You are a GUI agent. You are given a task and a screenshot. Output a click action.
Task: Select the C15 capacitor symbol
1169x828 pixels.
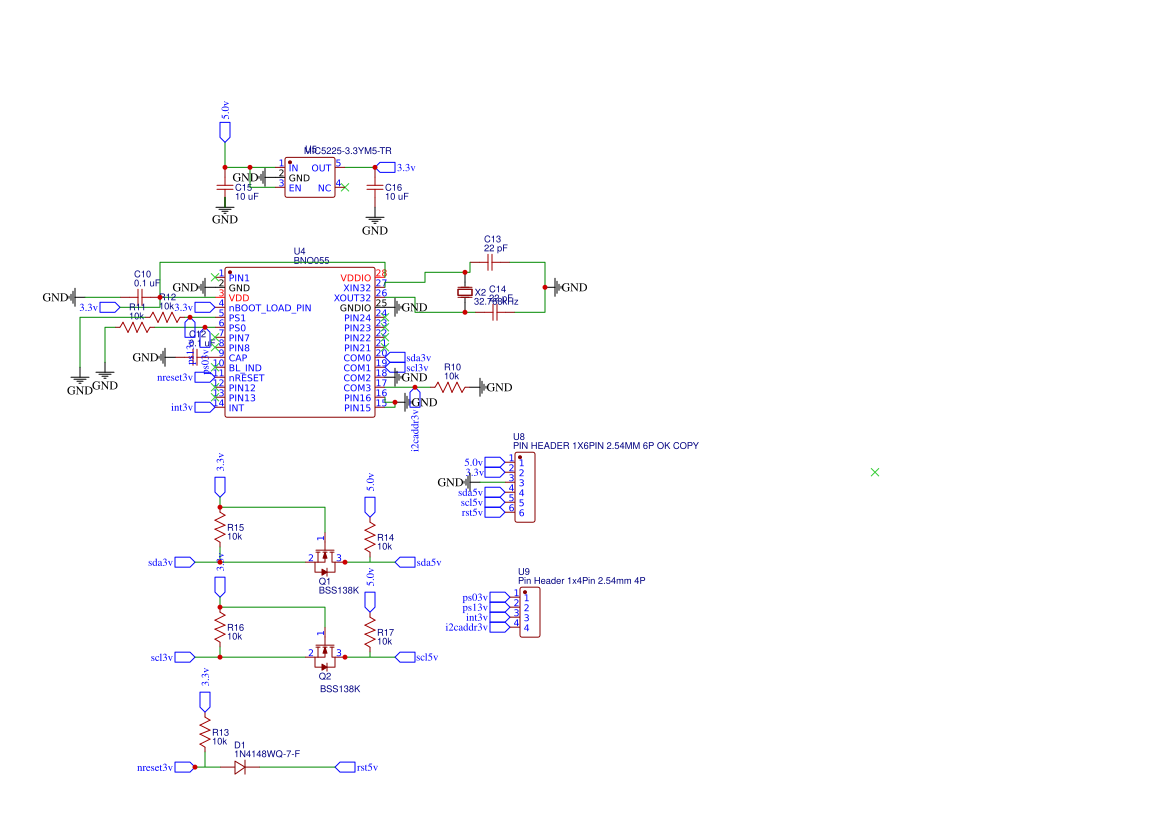225,187
